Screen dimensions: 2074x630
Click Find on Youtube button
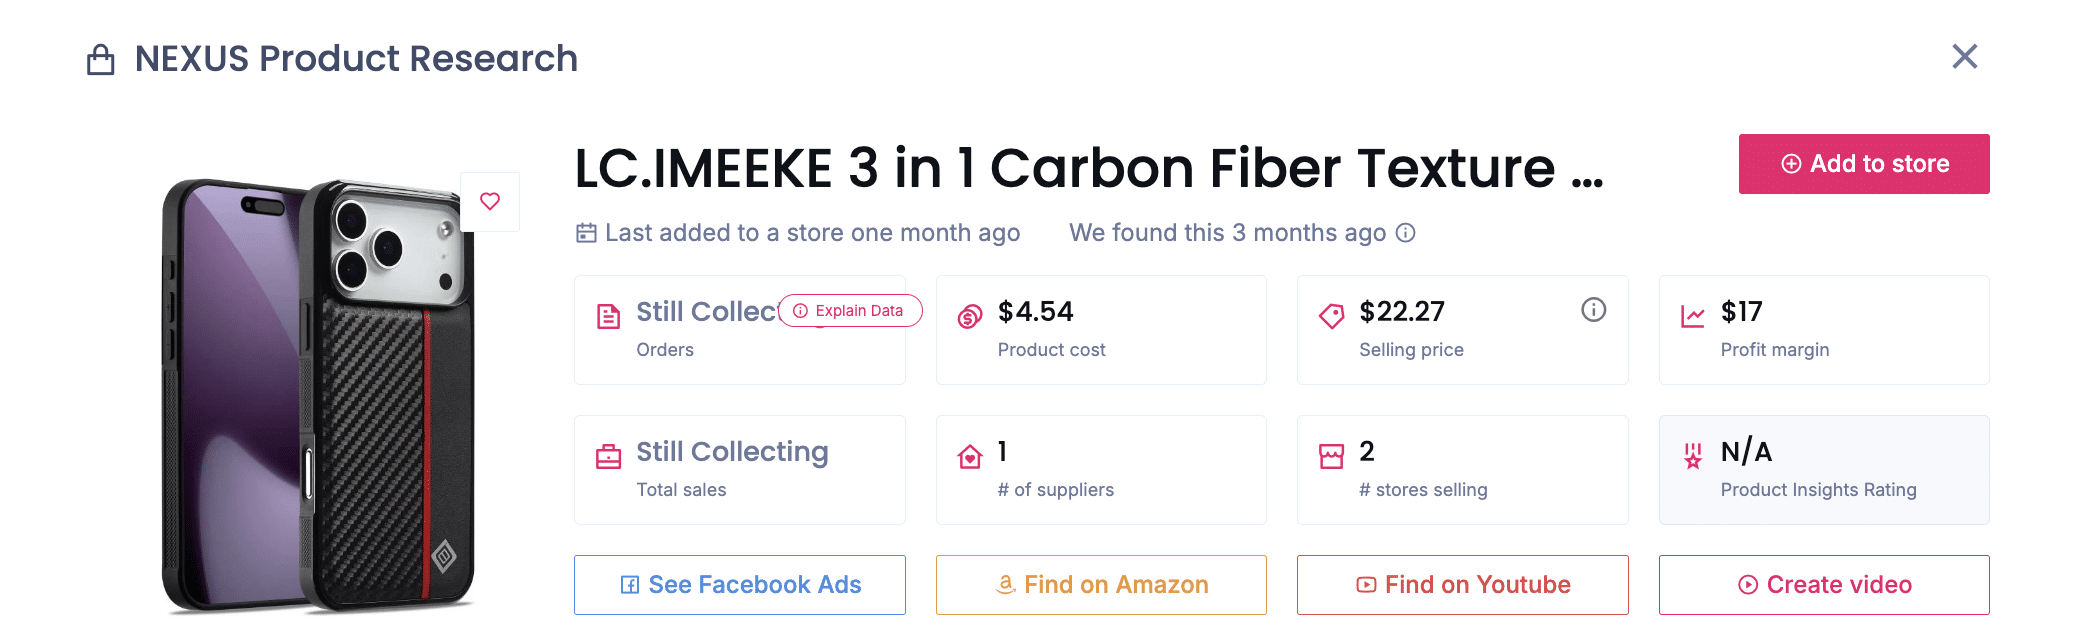coord(1462,585)
